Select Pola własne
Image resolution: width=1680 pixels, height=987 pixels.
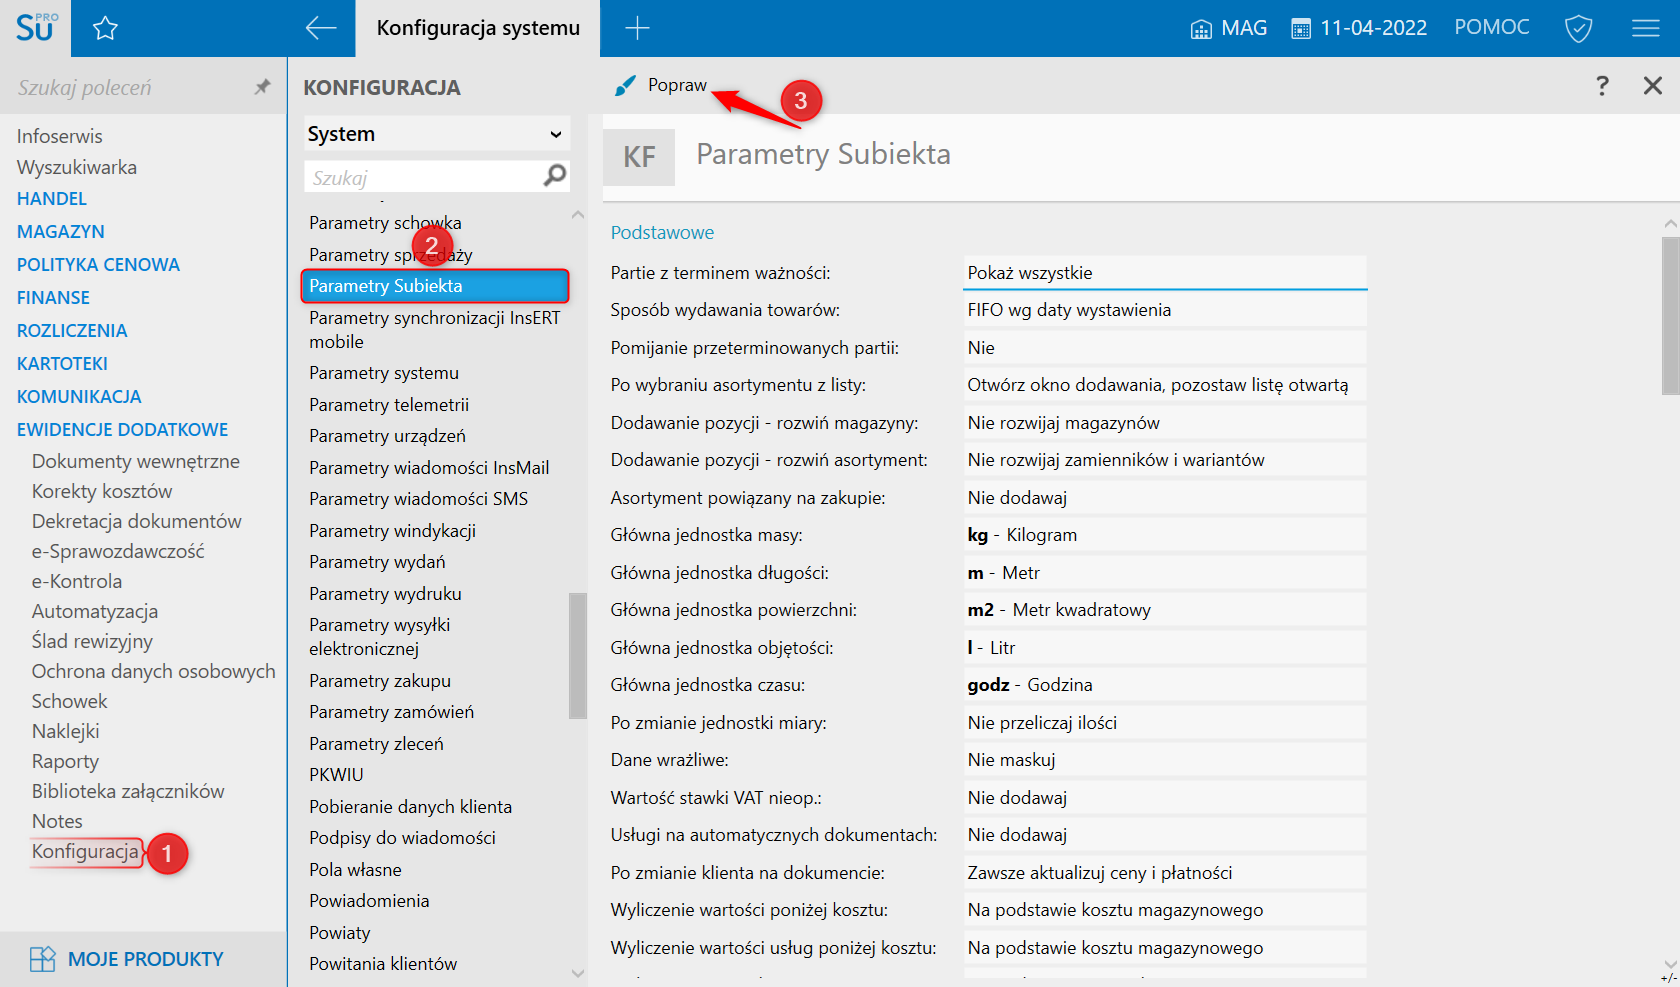[x=355, y=870]
